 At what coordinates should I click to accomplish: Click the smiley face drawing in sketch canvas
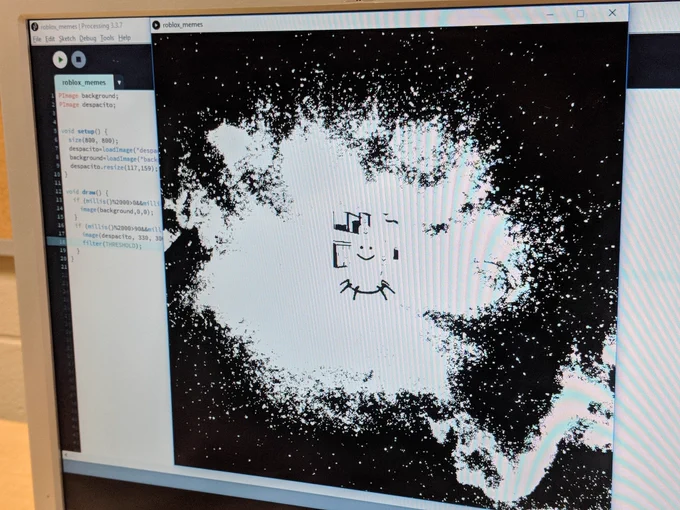[x=366, y=252]
